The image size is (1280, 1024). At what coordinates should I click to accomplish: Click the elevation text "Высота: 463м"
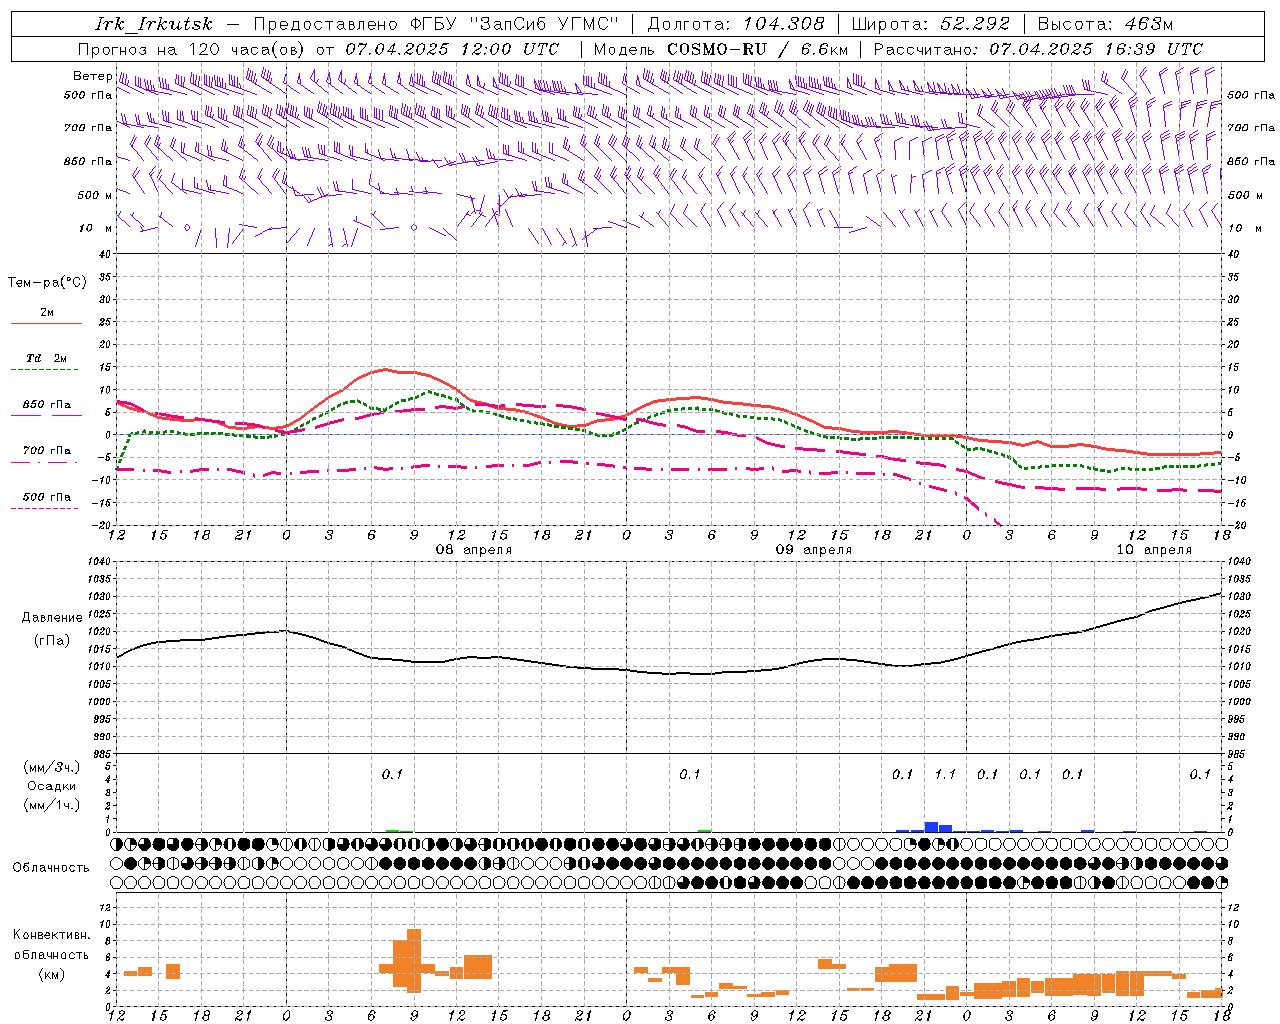click(1105, 24)
